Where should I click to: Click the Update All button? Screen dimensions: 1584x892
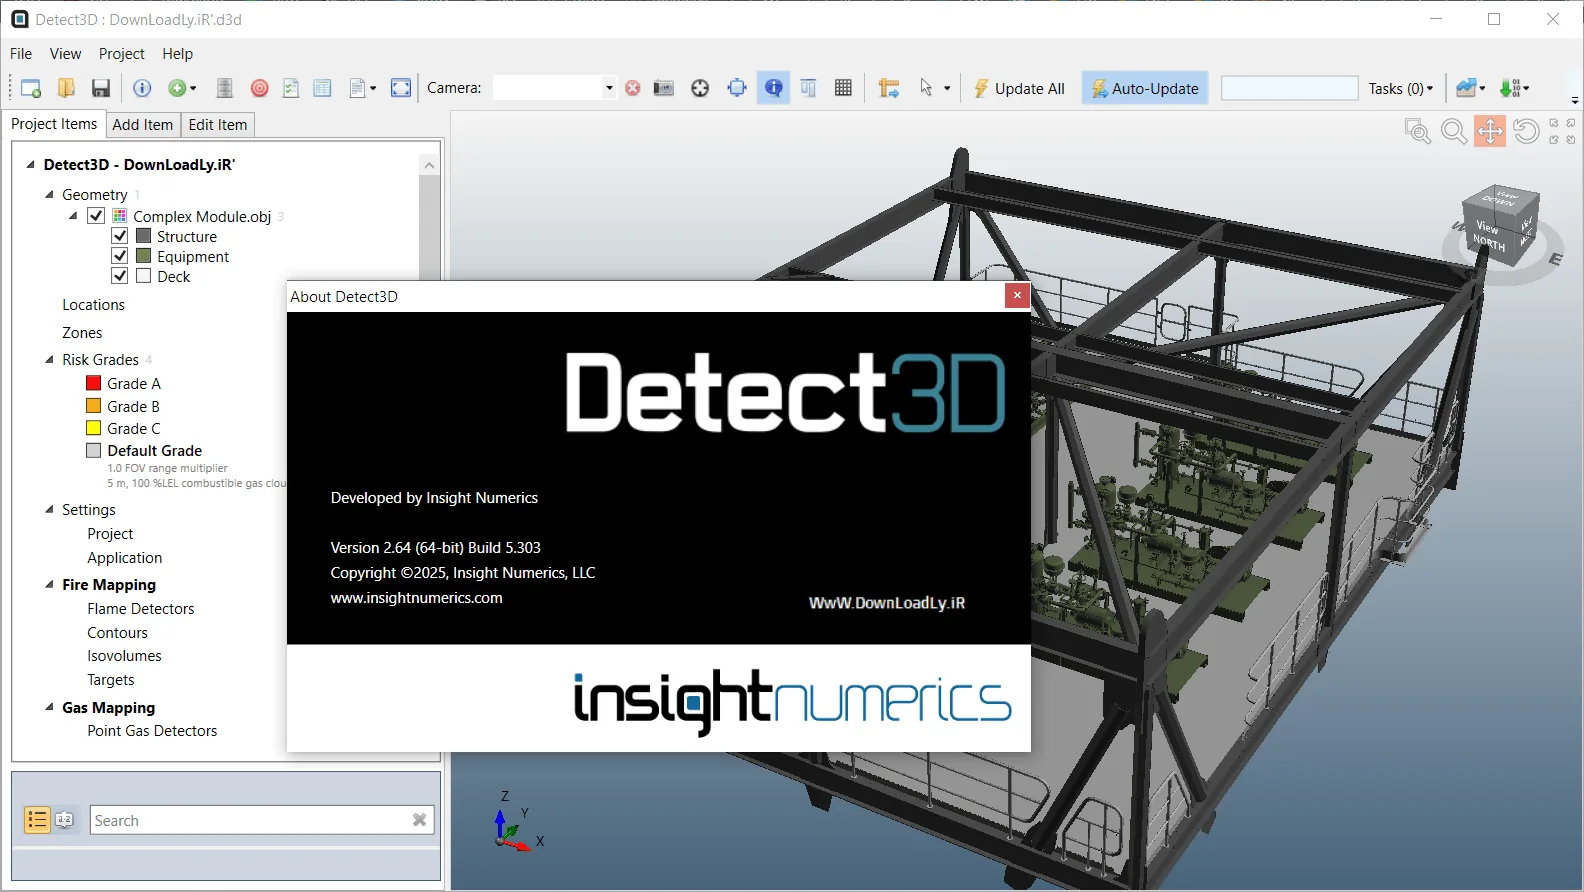[1019, 88]
